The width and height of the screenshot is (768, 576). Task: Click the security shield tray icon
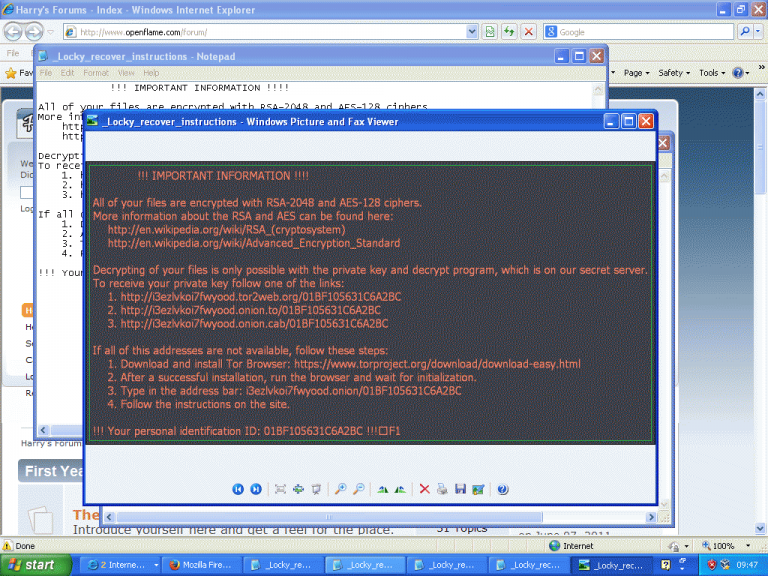pos(712,565)
